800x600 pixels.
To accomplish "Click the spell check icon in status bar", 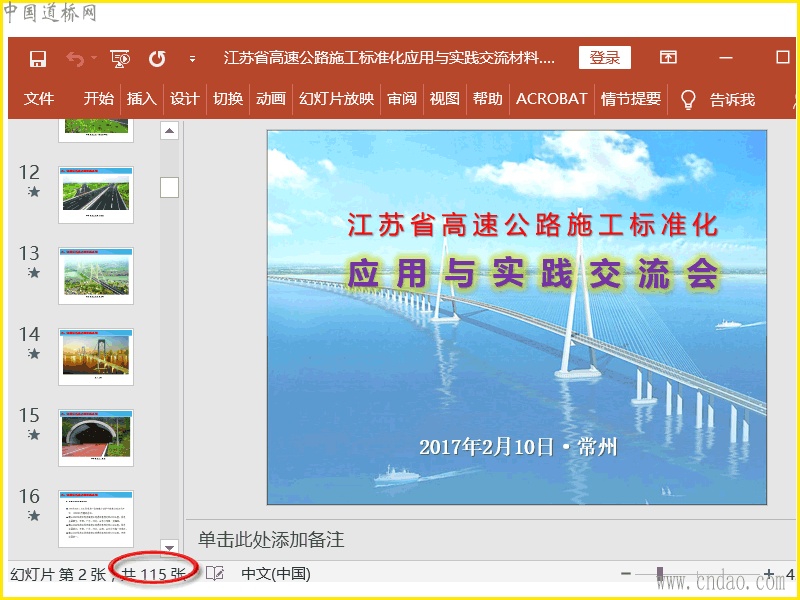I will 215,573.
